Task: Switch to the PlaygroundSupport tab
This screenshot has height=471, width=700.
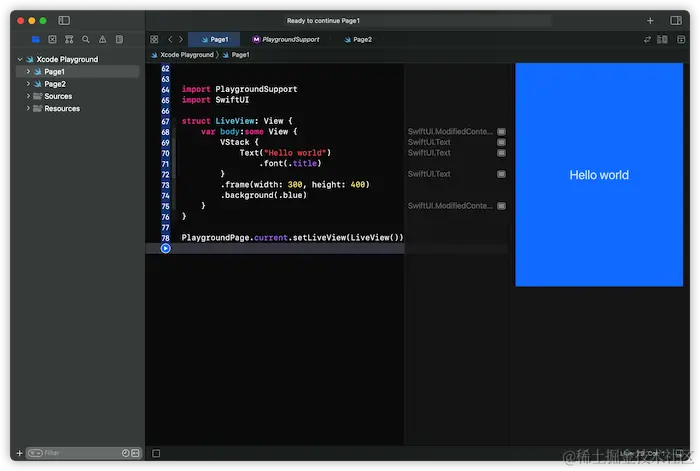Action: click(x=286, y=39)
